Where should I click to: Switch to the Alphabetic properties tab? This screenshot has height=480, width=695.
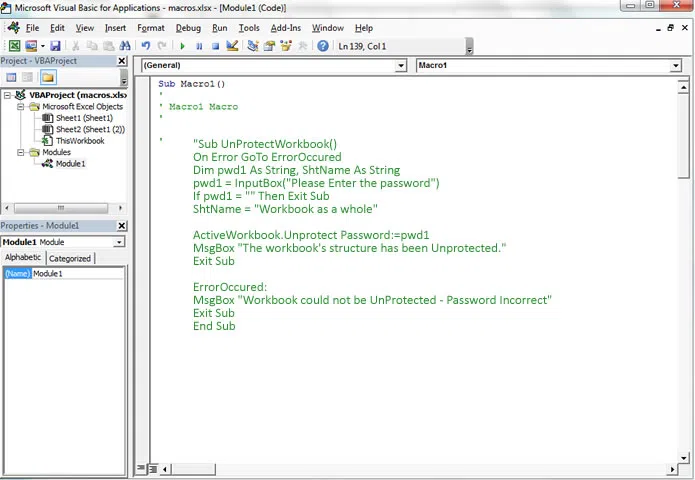tap(23, 257)
